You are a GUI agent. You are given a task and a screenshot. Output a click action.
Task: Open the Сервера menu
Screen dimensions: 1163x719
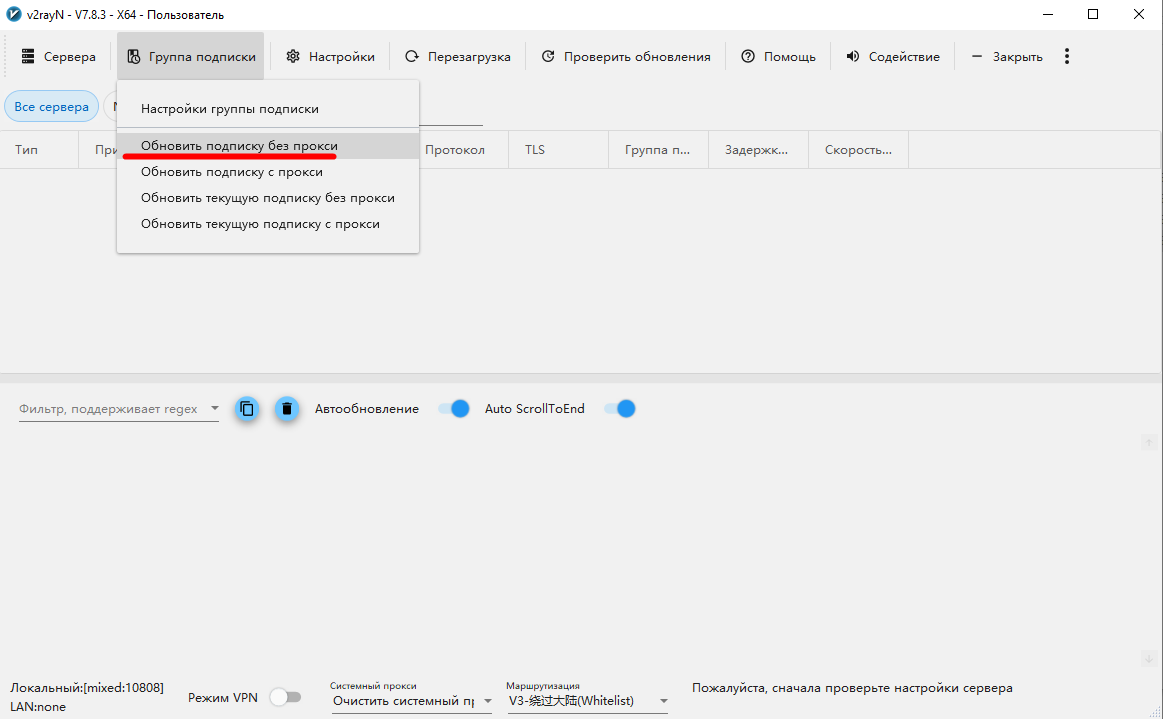(x=59, y=56)
